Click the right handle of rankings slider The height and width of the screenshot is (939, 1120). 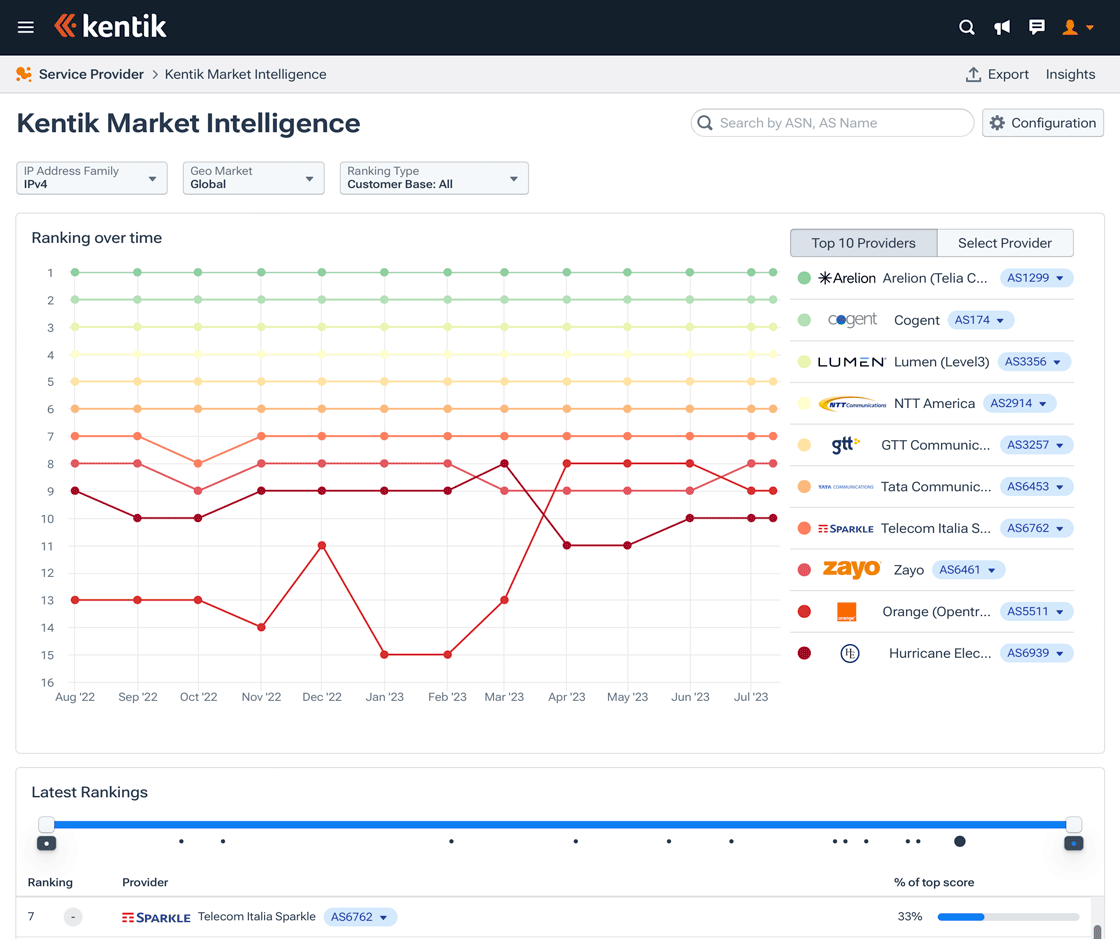[1073, 825]
